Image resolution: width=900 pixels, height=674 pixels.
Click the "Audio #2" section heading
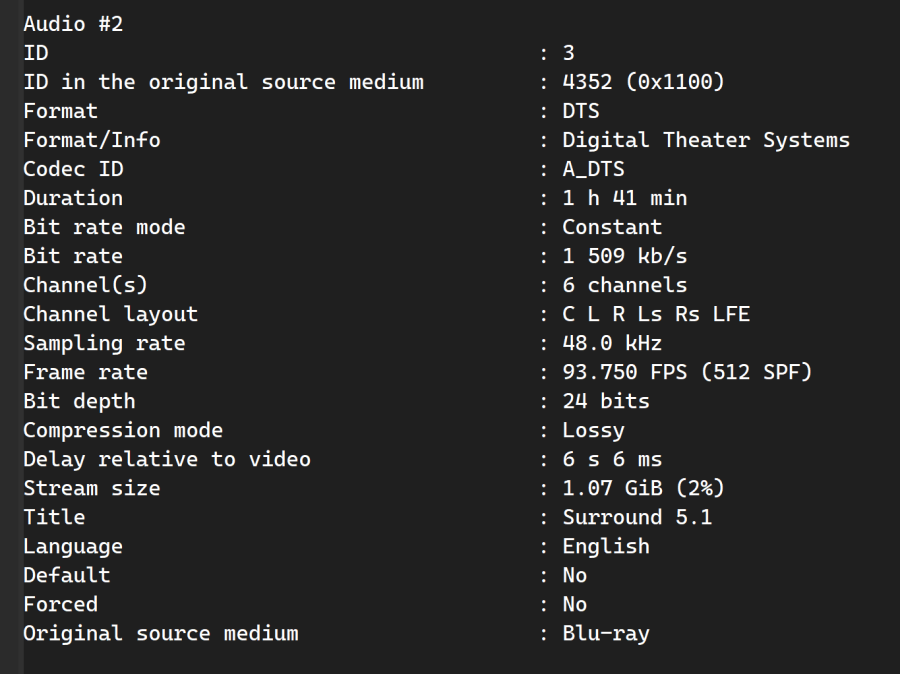coord(73,24)
